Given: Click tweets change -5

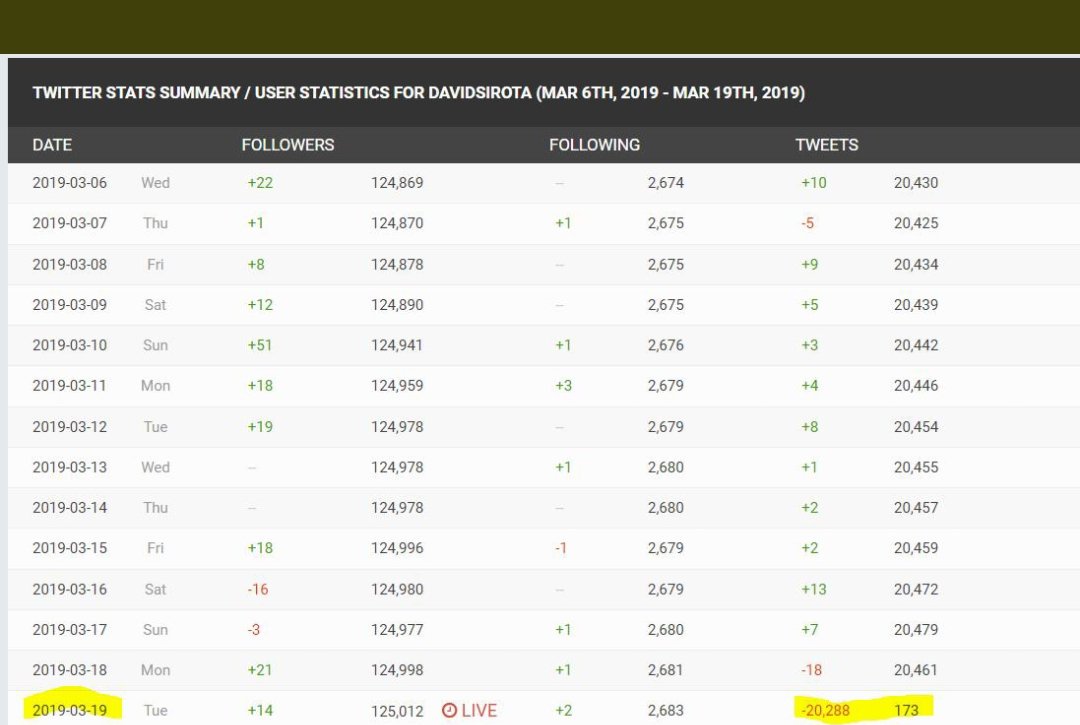Looking at the screenshot, I should tap(808, 223).
